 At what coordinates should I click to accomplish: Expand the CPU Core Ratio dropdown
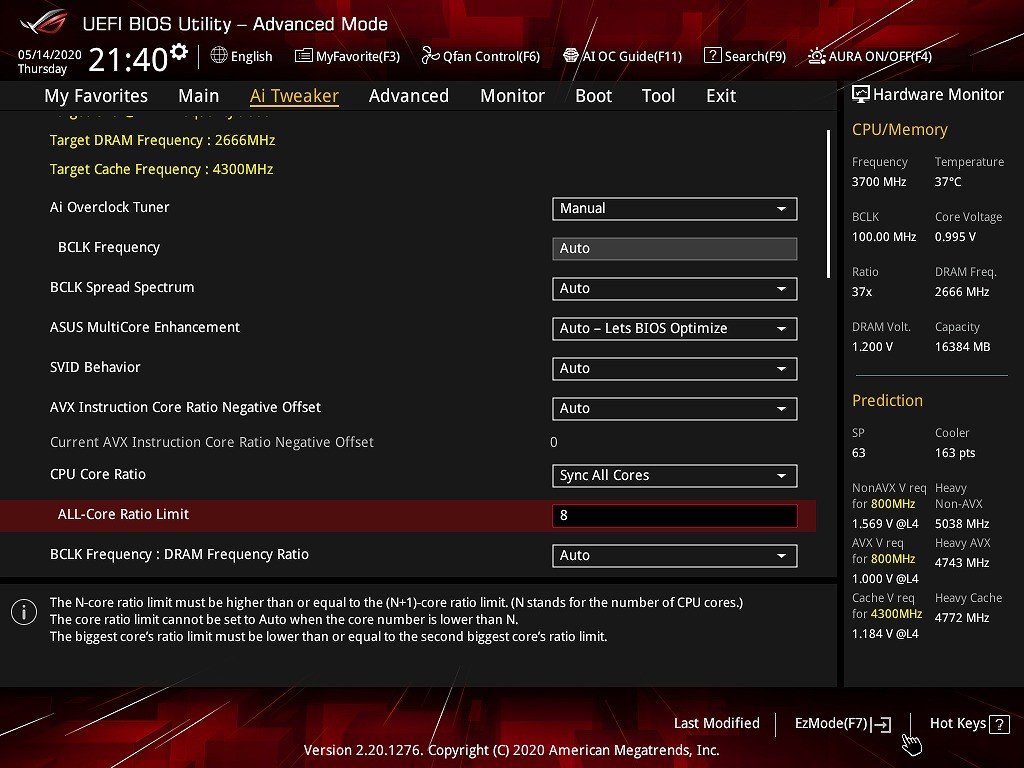coord(674,476)
